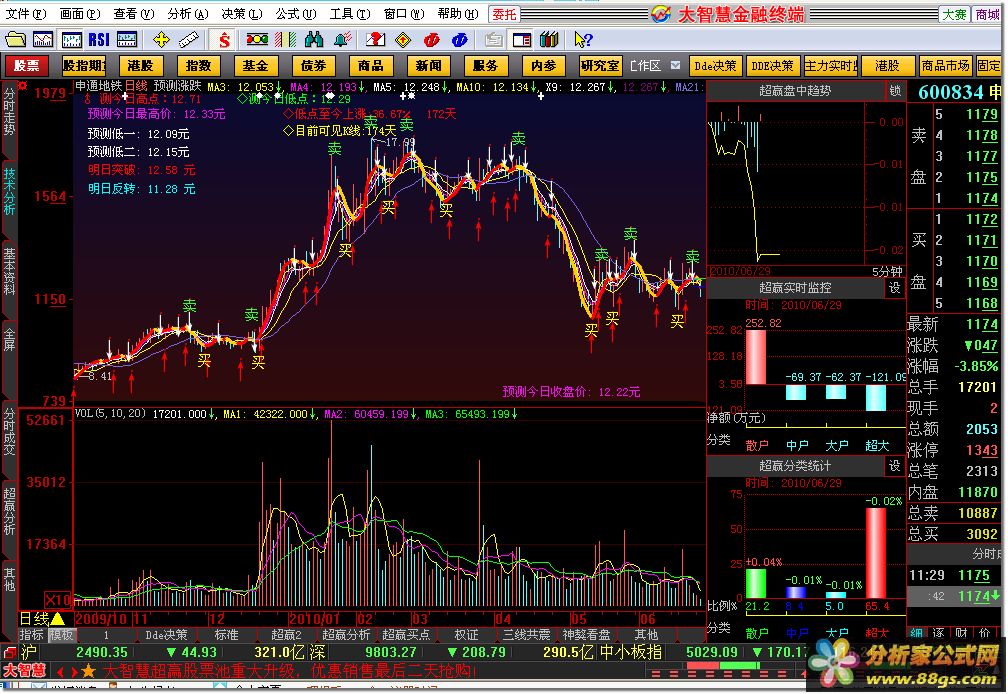Screen dimensions: 1008x694
Task: Click the 新闻 button
Action: point(428,66)
